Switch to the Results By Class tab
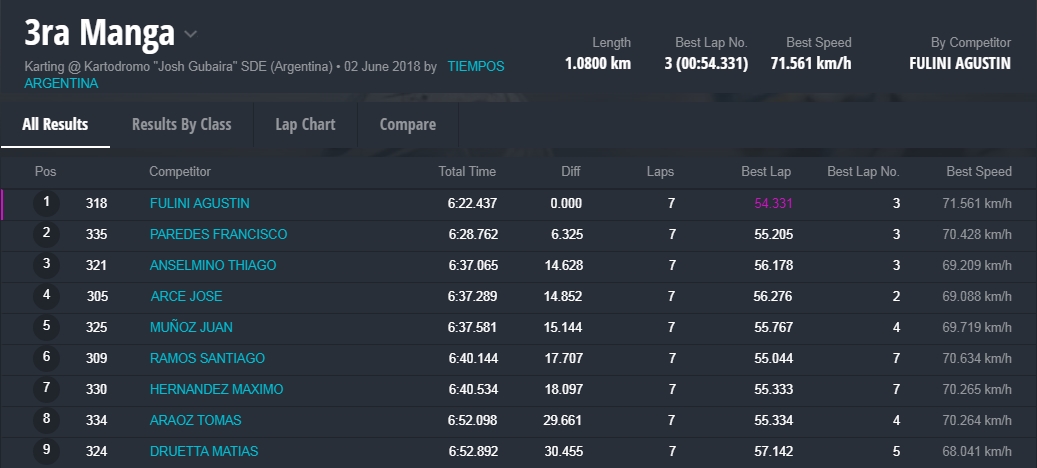Image resolution: width=1037 pixels, height=468 pixels. (x=181, y=125)
